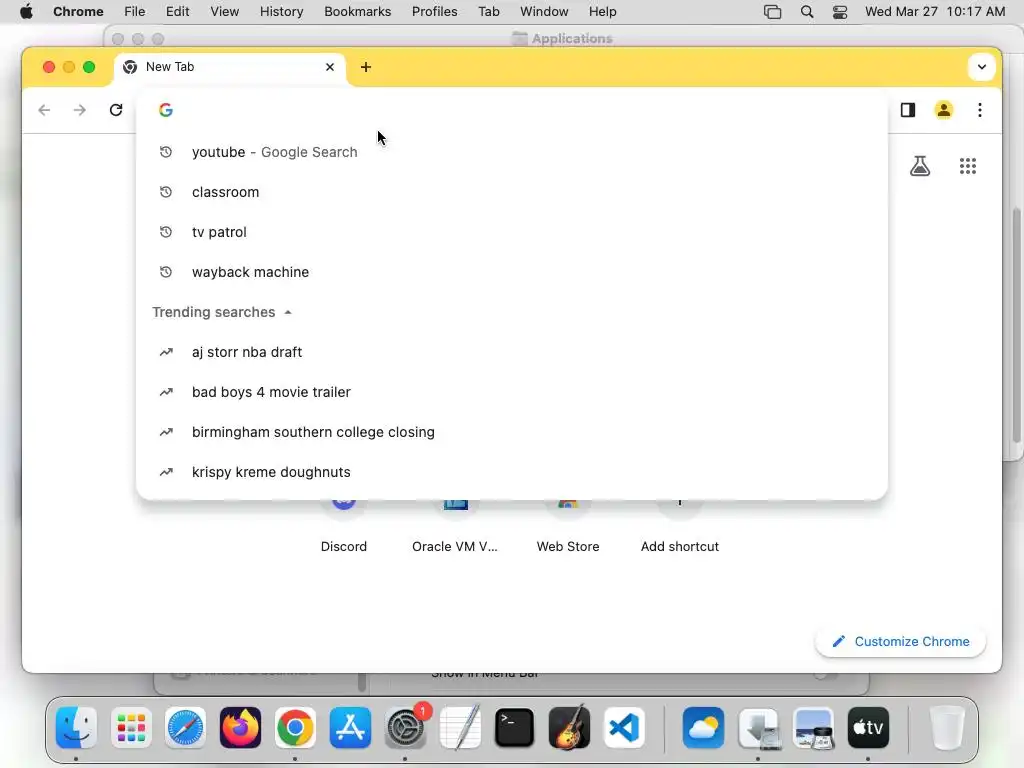Open the profile avatar menu
Image resolution: width=1024 pixels, height=768 pixels.
pyautogui.click(x=944, y=110)
